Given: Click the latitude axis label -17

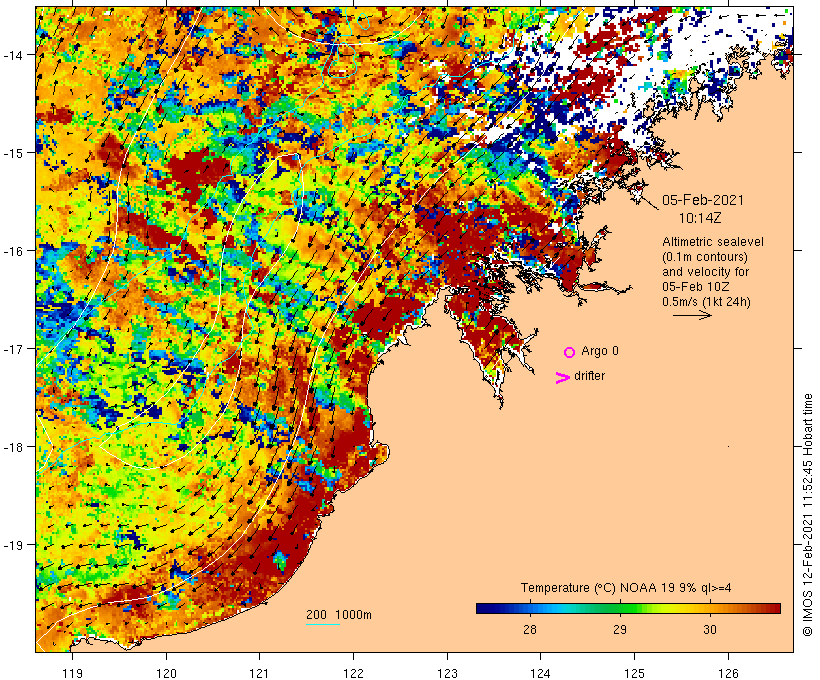Looking at the screenshot, I should pos(12,349).
